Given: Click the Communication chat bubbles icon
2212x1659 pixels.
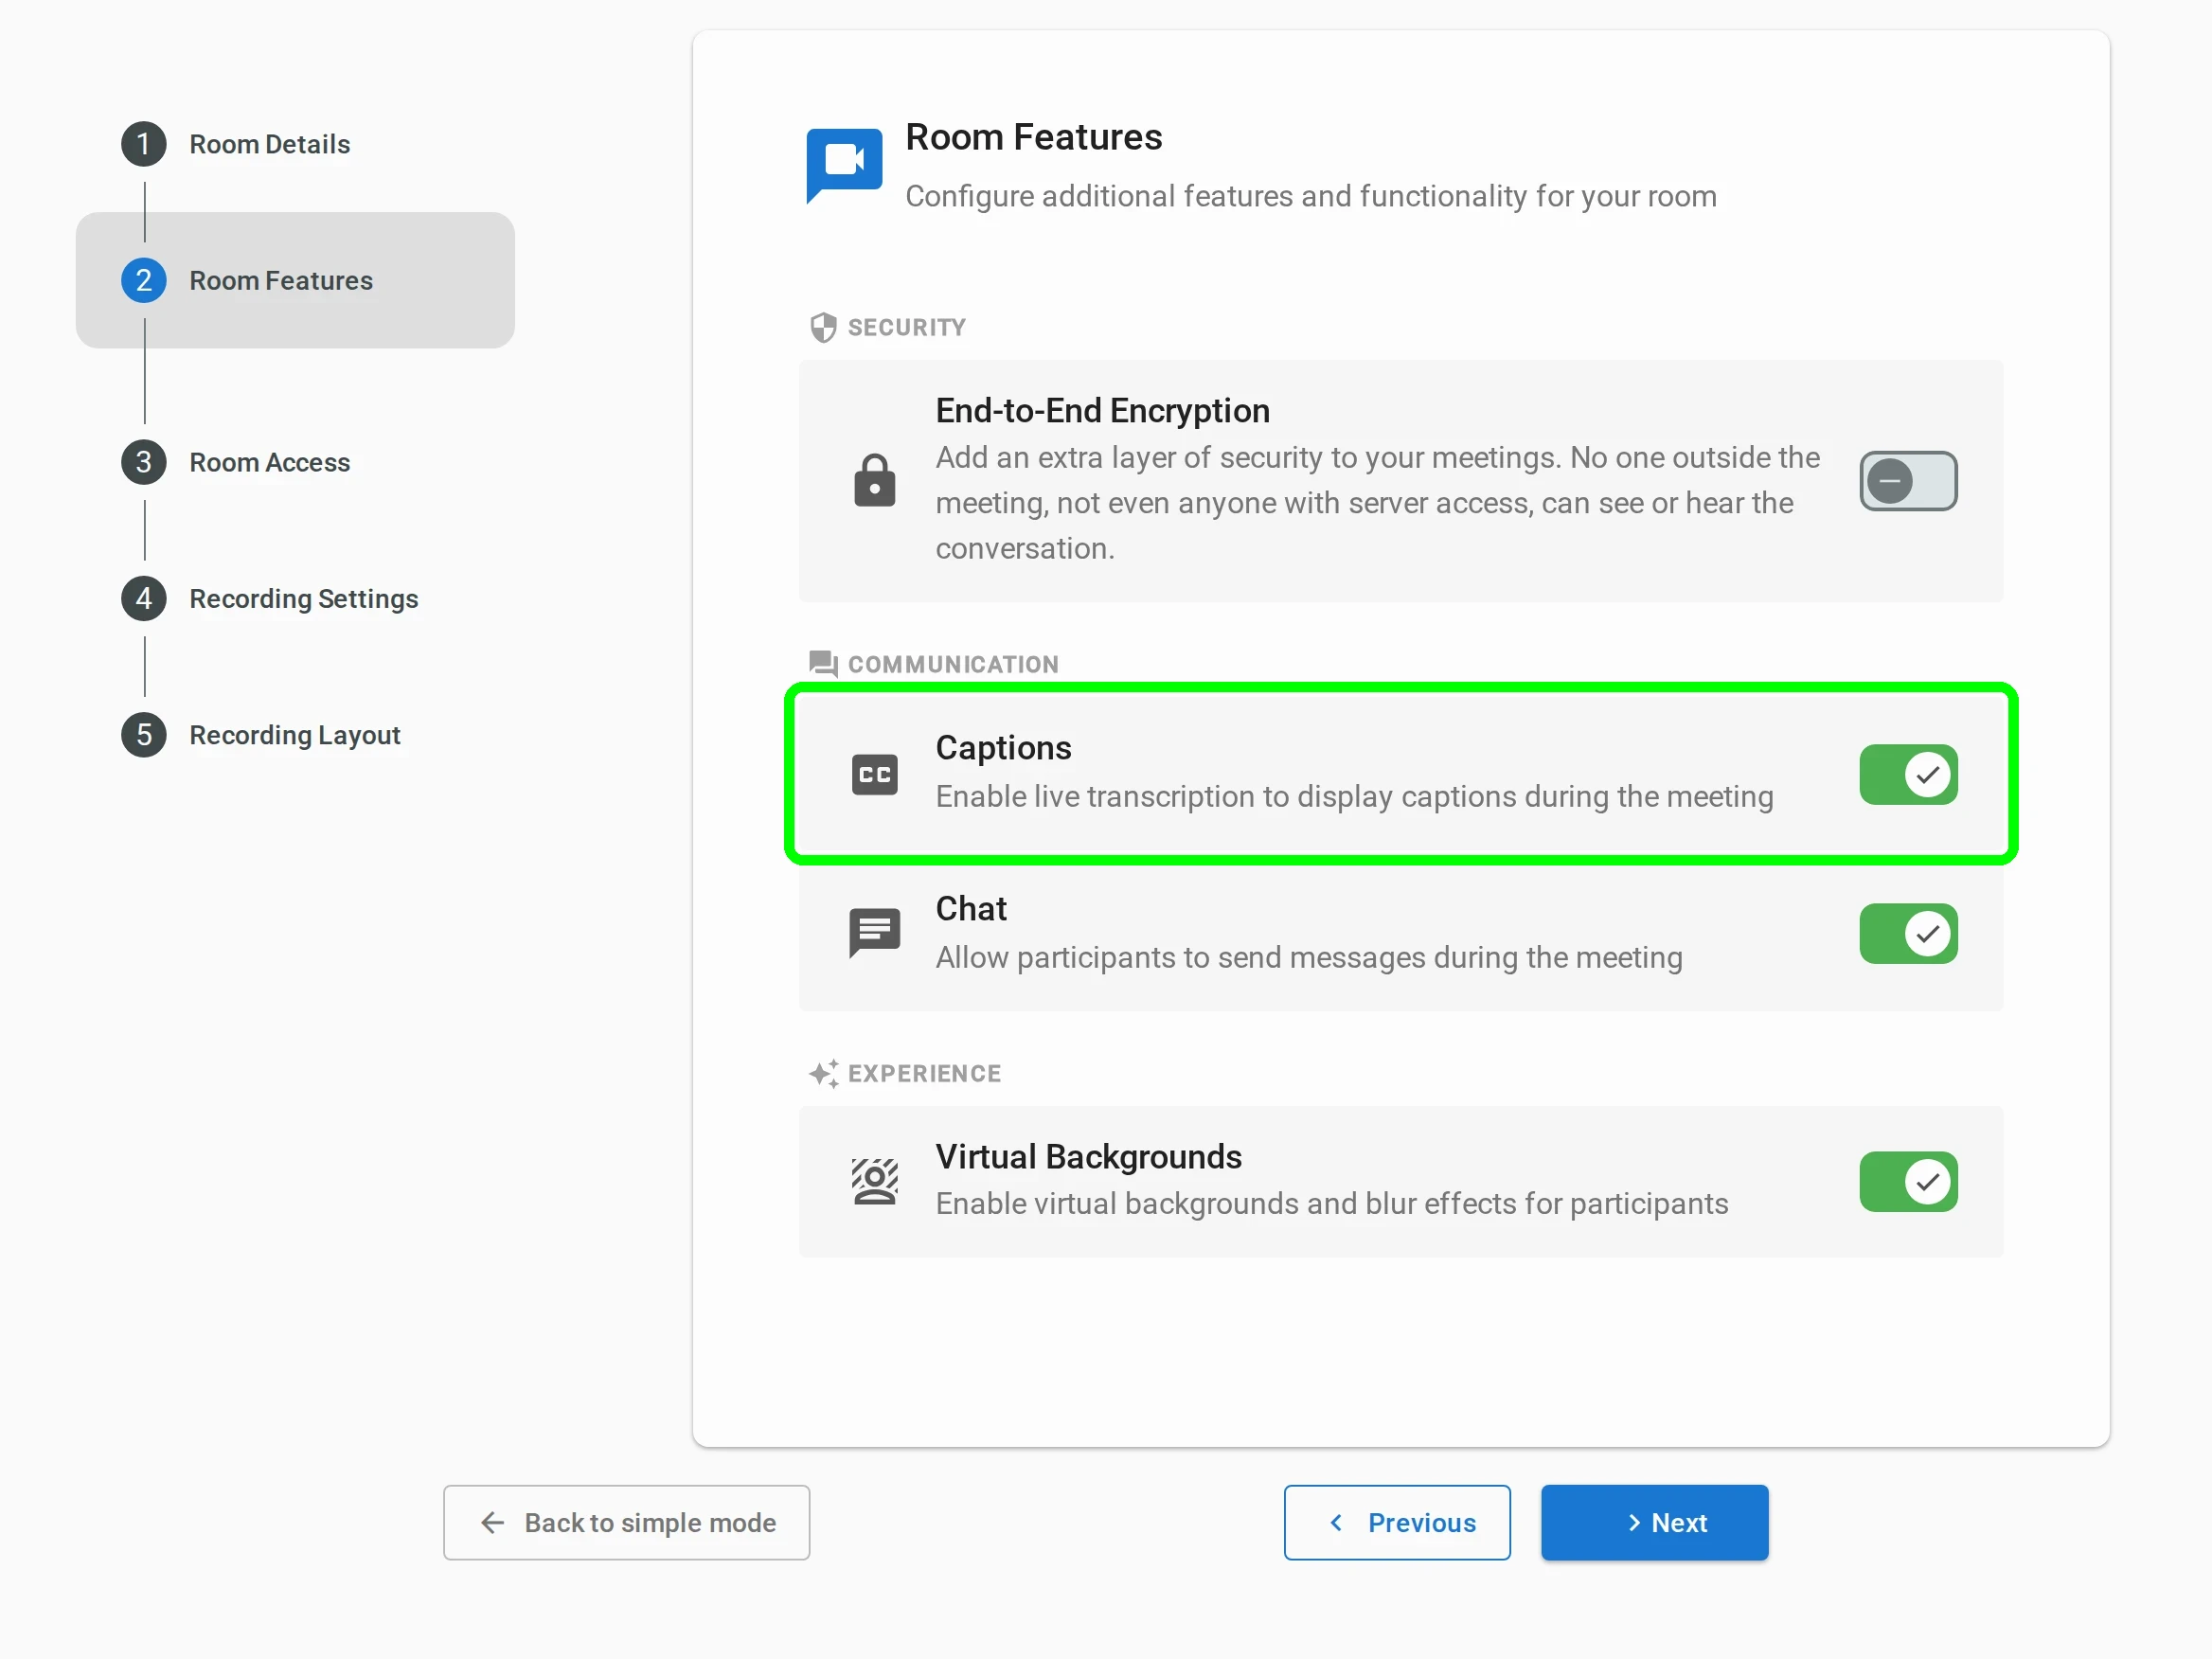Looking at the screenshot, I should click(x=823, y=664).
